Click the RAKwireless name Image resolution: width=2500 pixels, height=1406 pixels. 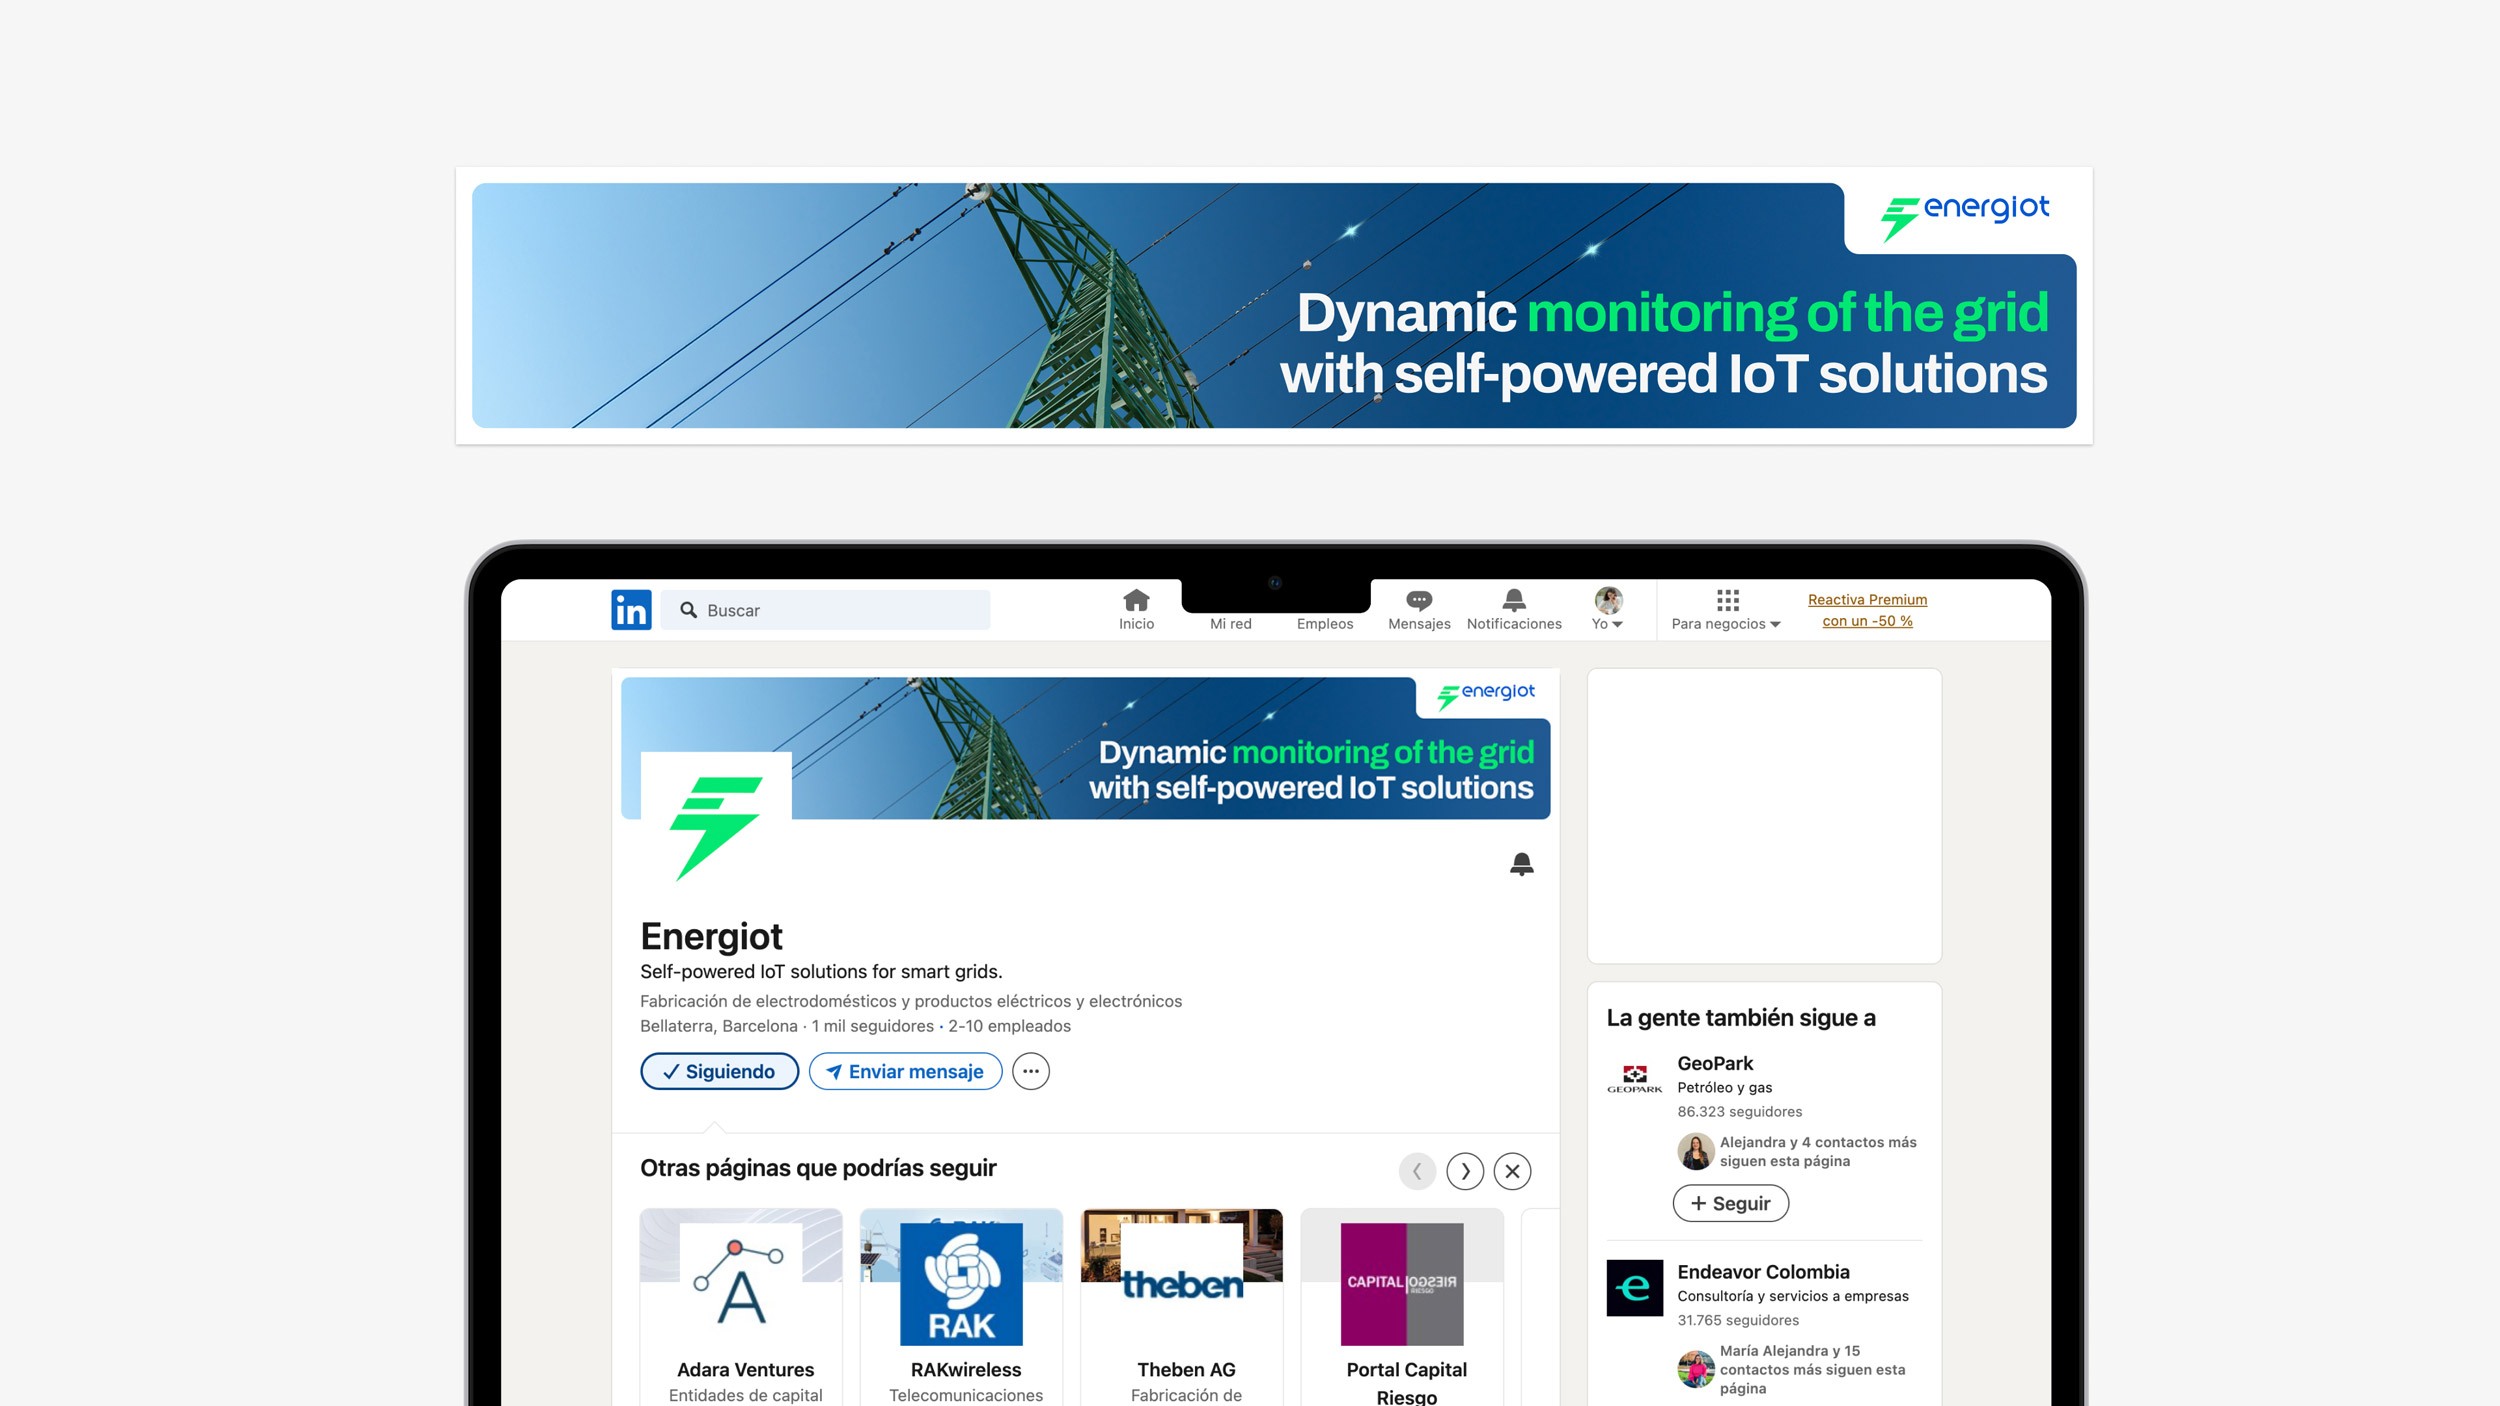coord(966,1370)
